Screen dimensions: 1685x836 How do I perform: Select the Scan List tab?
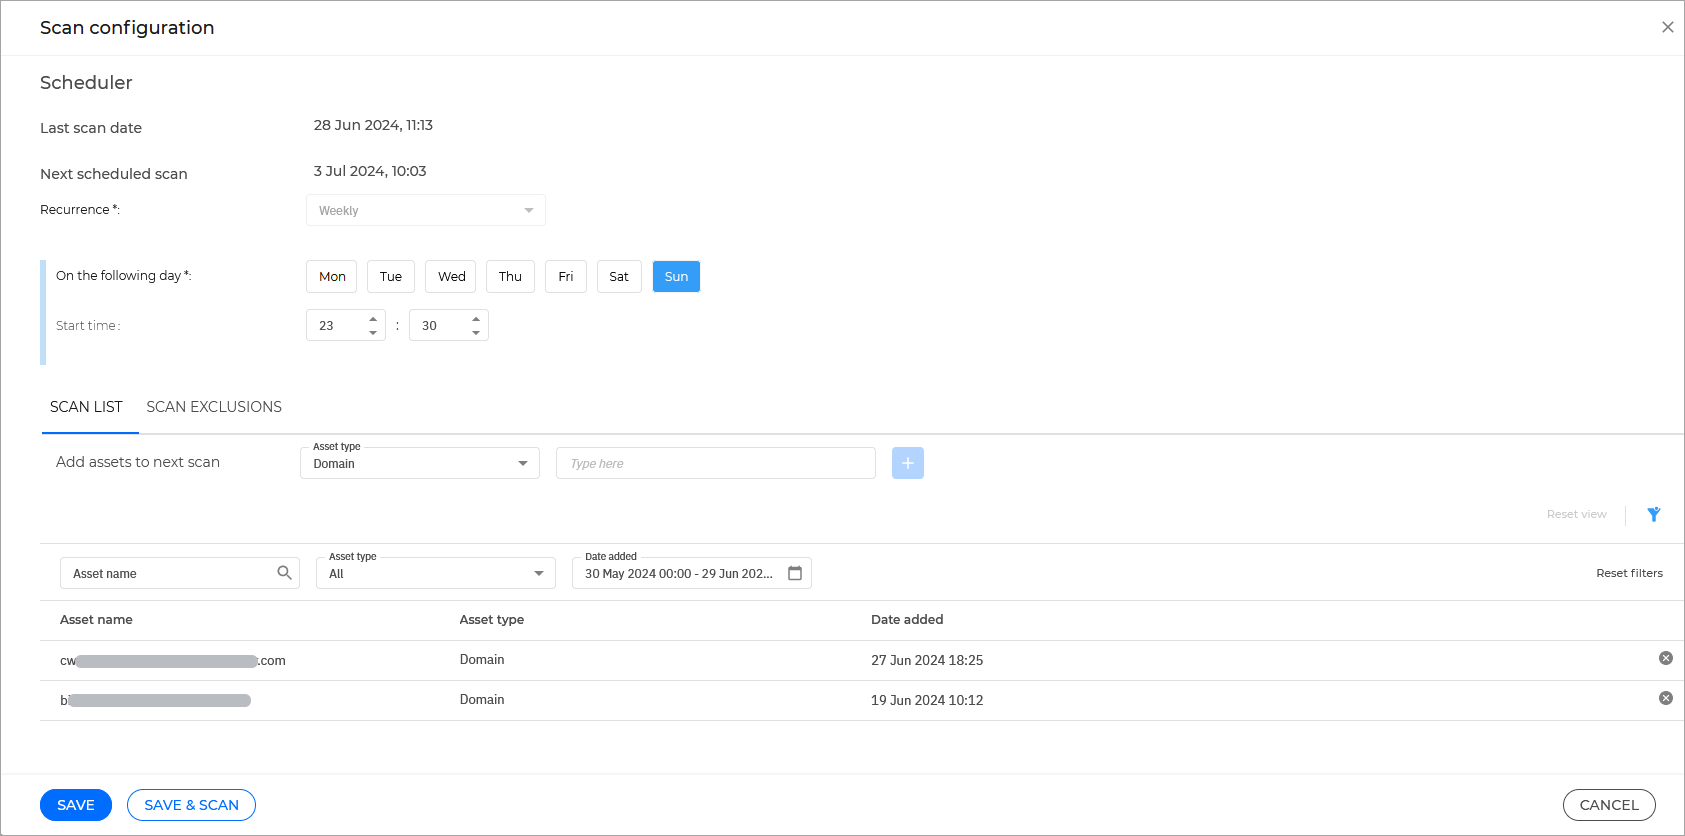tap(86, 407)
